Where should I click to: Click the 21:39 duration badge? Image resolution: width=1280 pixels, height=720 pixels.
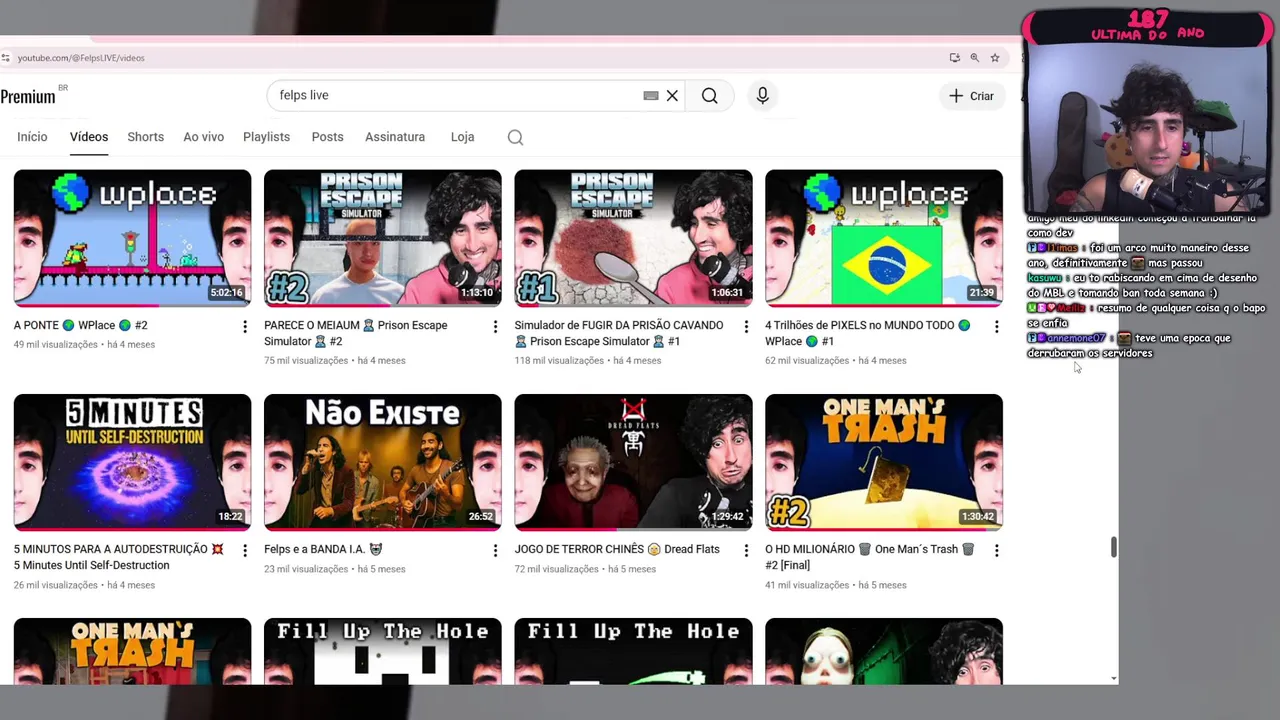coord(981,293)
